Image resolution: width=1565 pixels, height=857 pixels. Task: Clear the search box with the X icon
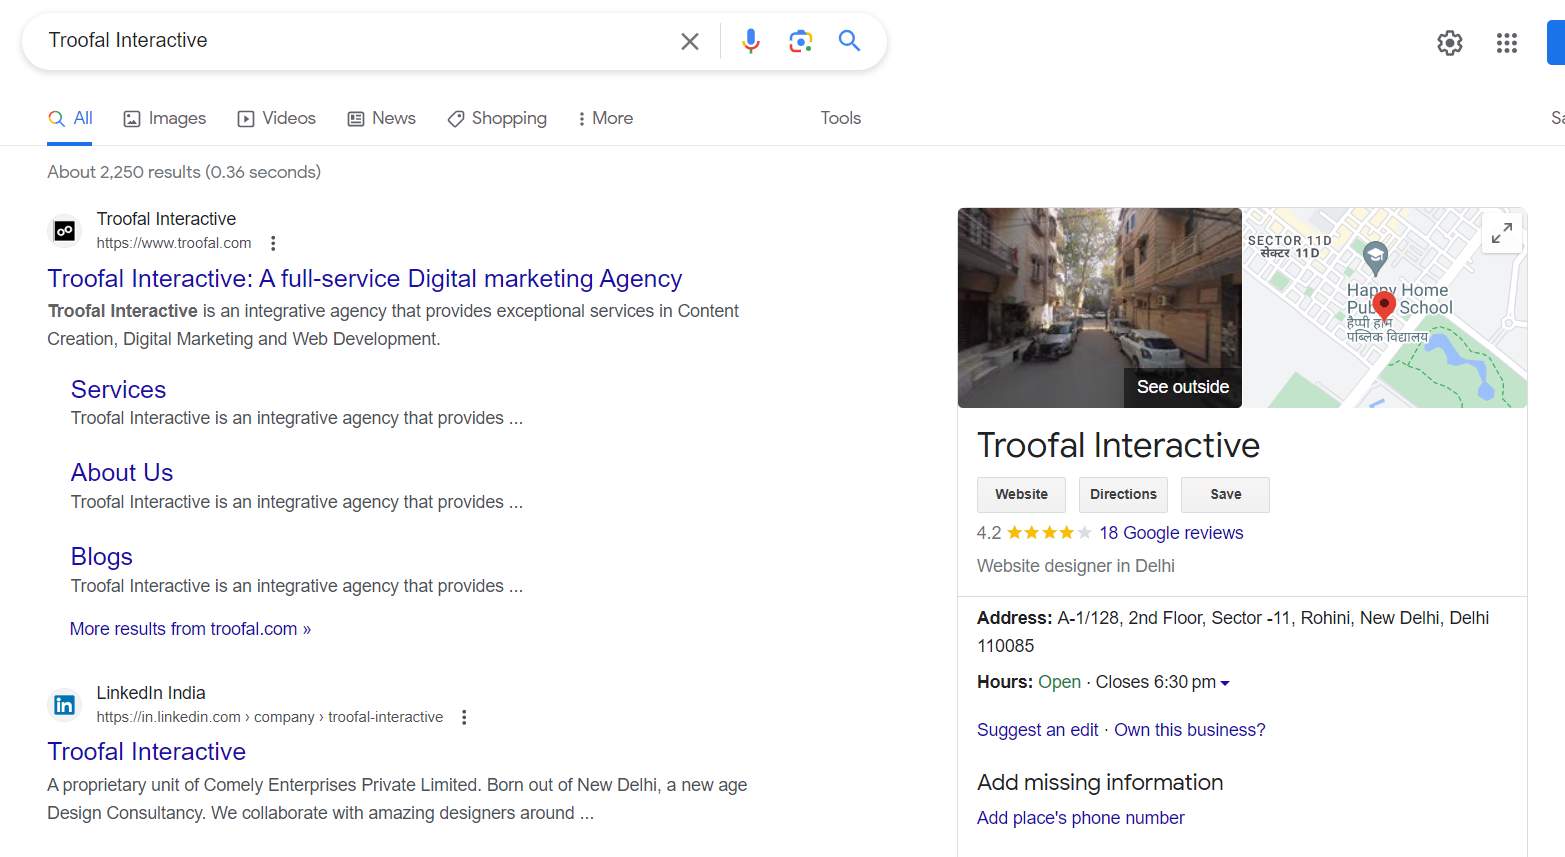point(689,41)
